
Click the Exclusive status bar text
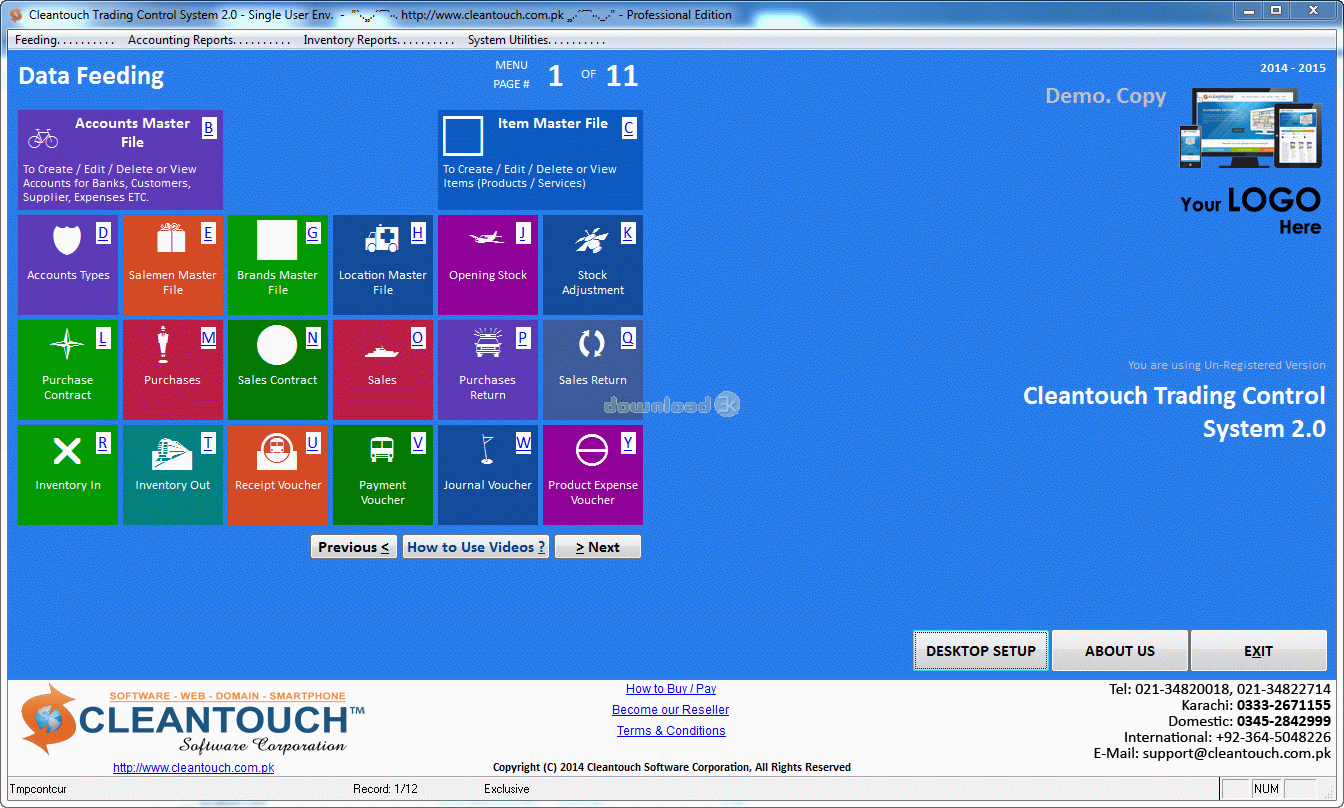(507, 789)
